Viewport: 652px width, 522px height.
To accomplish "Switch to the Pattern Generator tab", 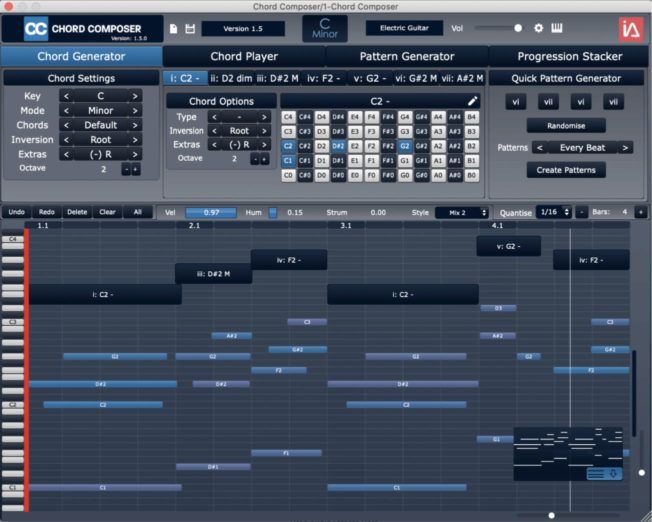I will pyautogui.click(x=407, y=56).
